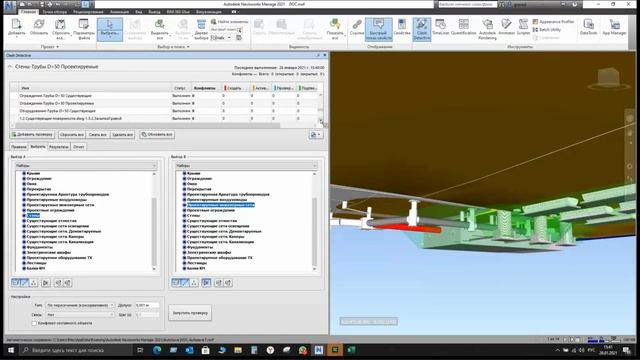Open Batch Utility

(547, 30)
